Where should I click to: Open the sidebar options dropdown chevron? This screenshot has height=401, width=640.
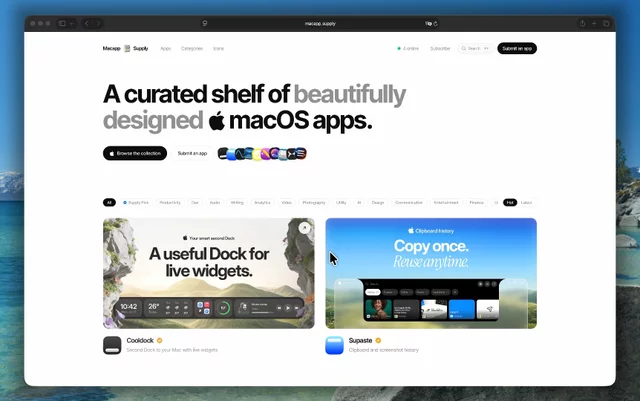point(71,24)
